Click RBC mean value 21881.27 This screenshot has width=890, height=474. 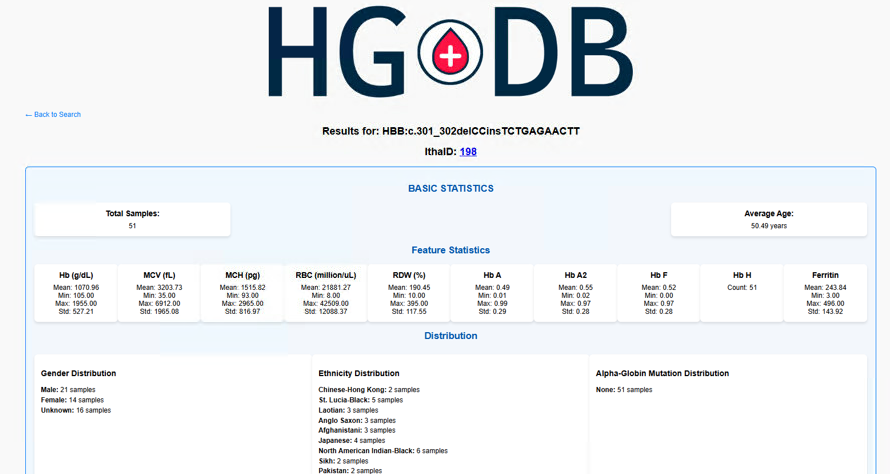pos(326,288)
